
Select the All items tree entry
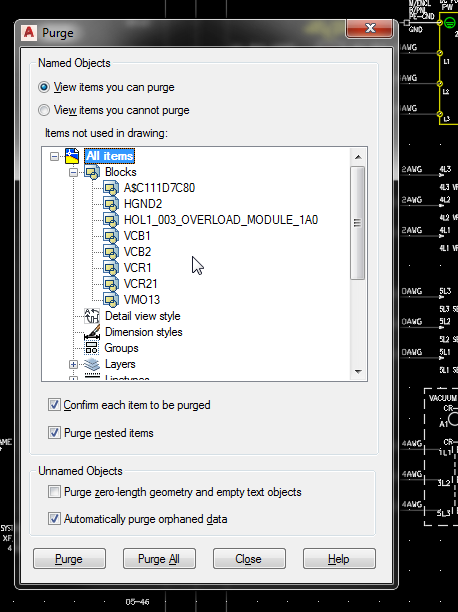110,156
